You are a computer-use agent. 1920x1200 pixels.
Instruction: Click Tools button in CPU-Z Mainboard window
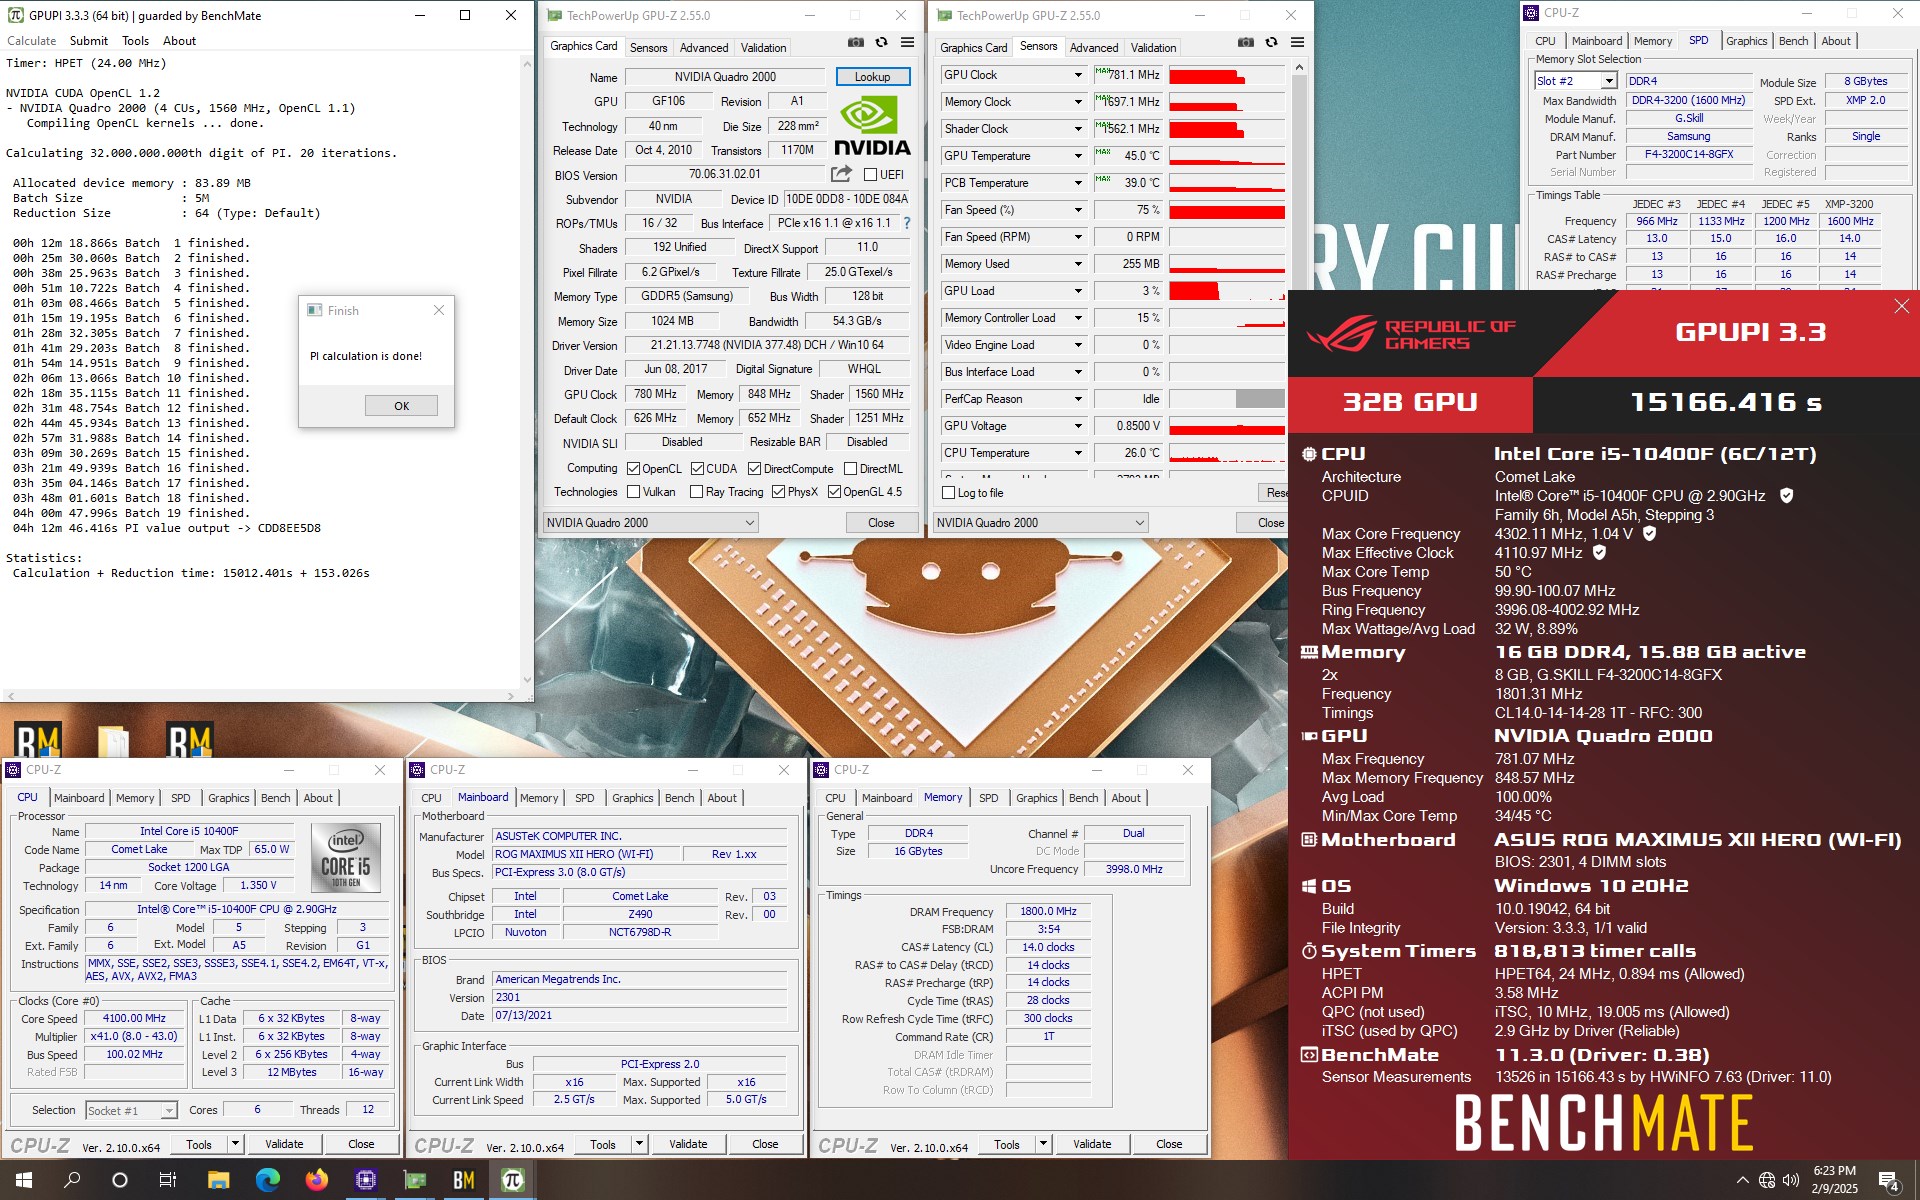[x=602, y=1145]
